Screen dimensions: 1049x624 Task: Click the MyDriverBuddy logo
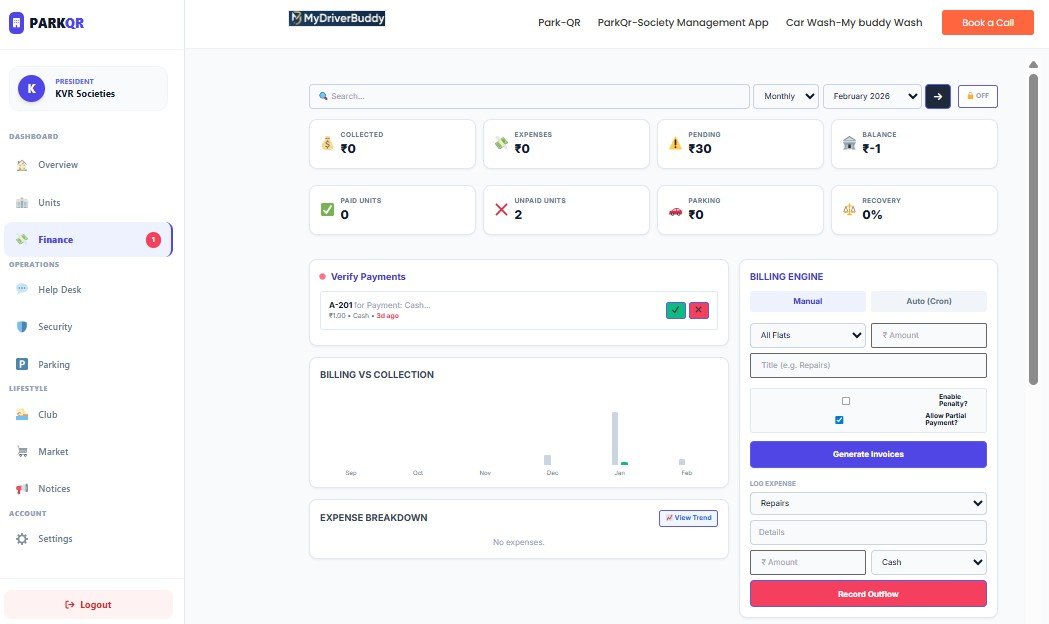(337, 19)
